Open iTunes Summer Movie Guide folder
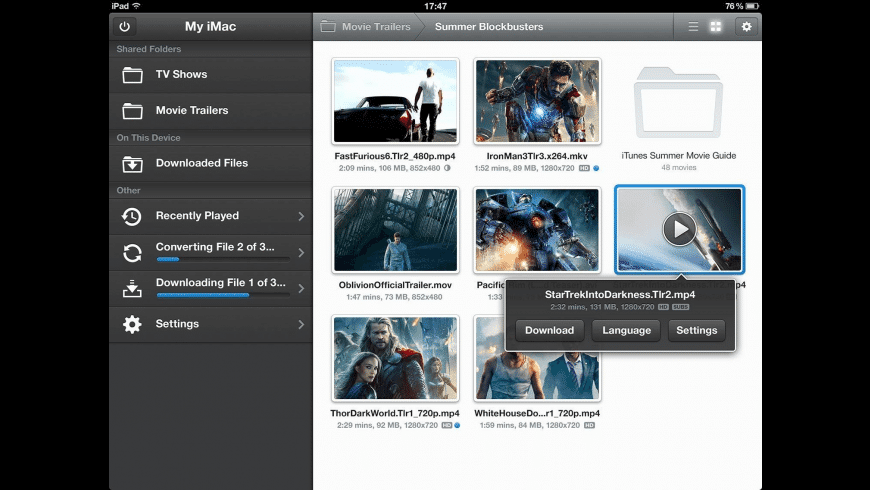870x490 pixels. click(679, 103)
